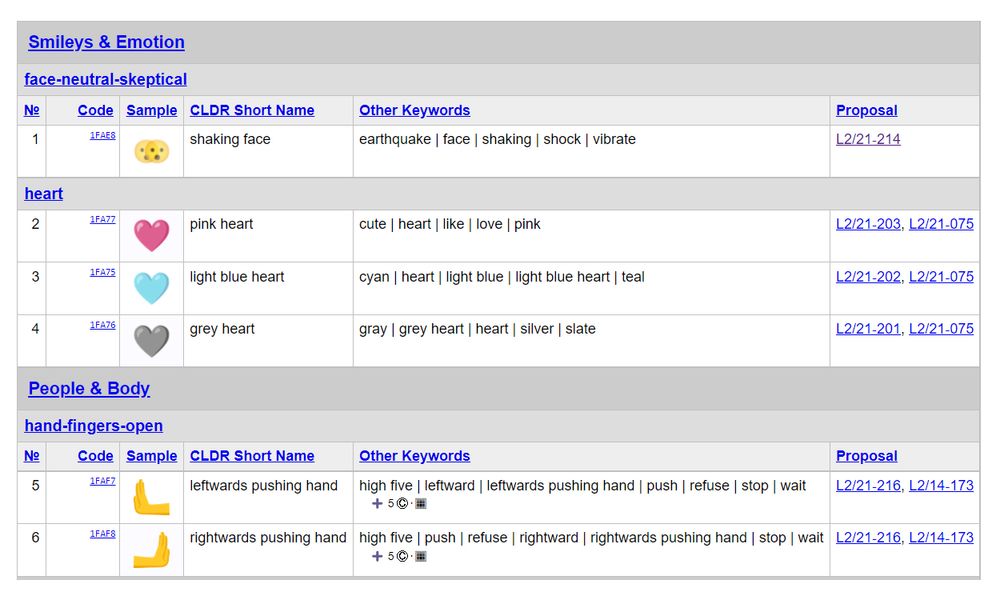This screenshot has height=600, width=1000.
Task: Click the circled-C icon under the high five keywords
Action: [x=402, y=503]
